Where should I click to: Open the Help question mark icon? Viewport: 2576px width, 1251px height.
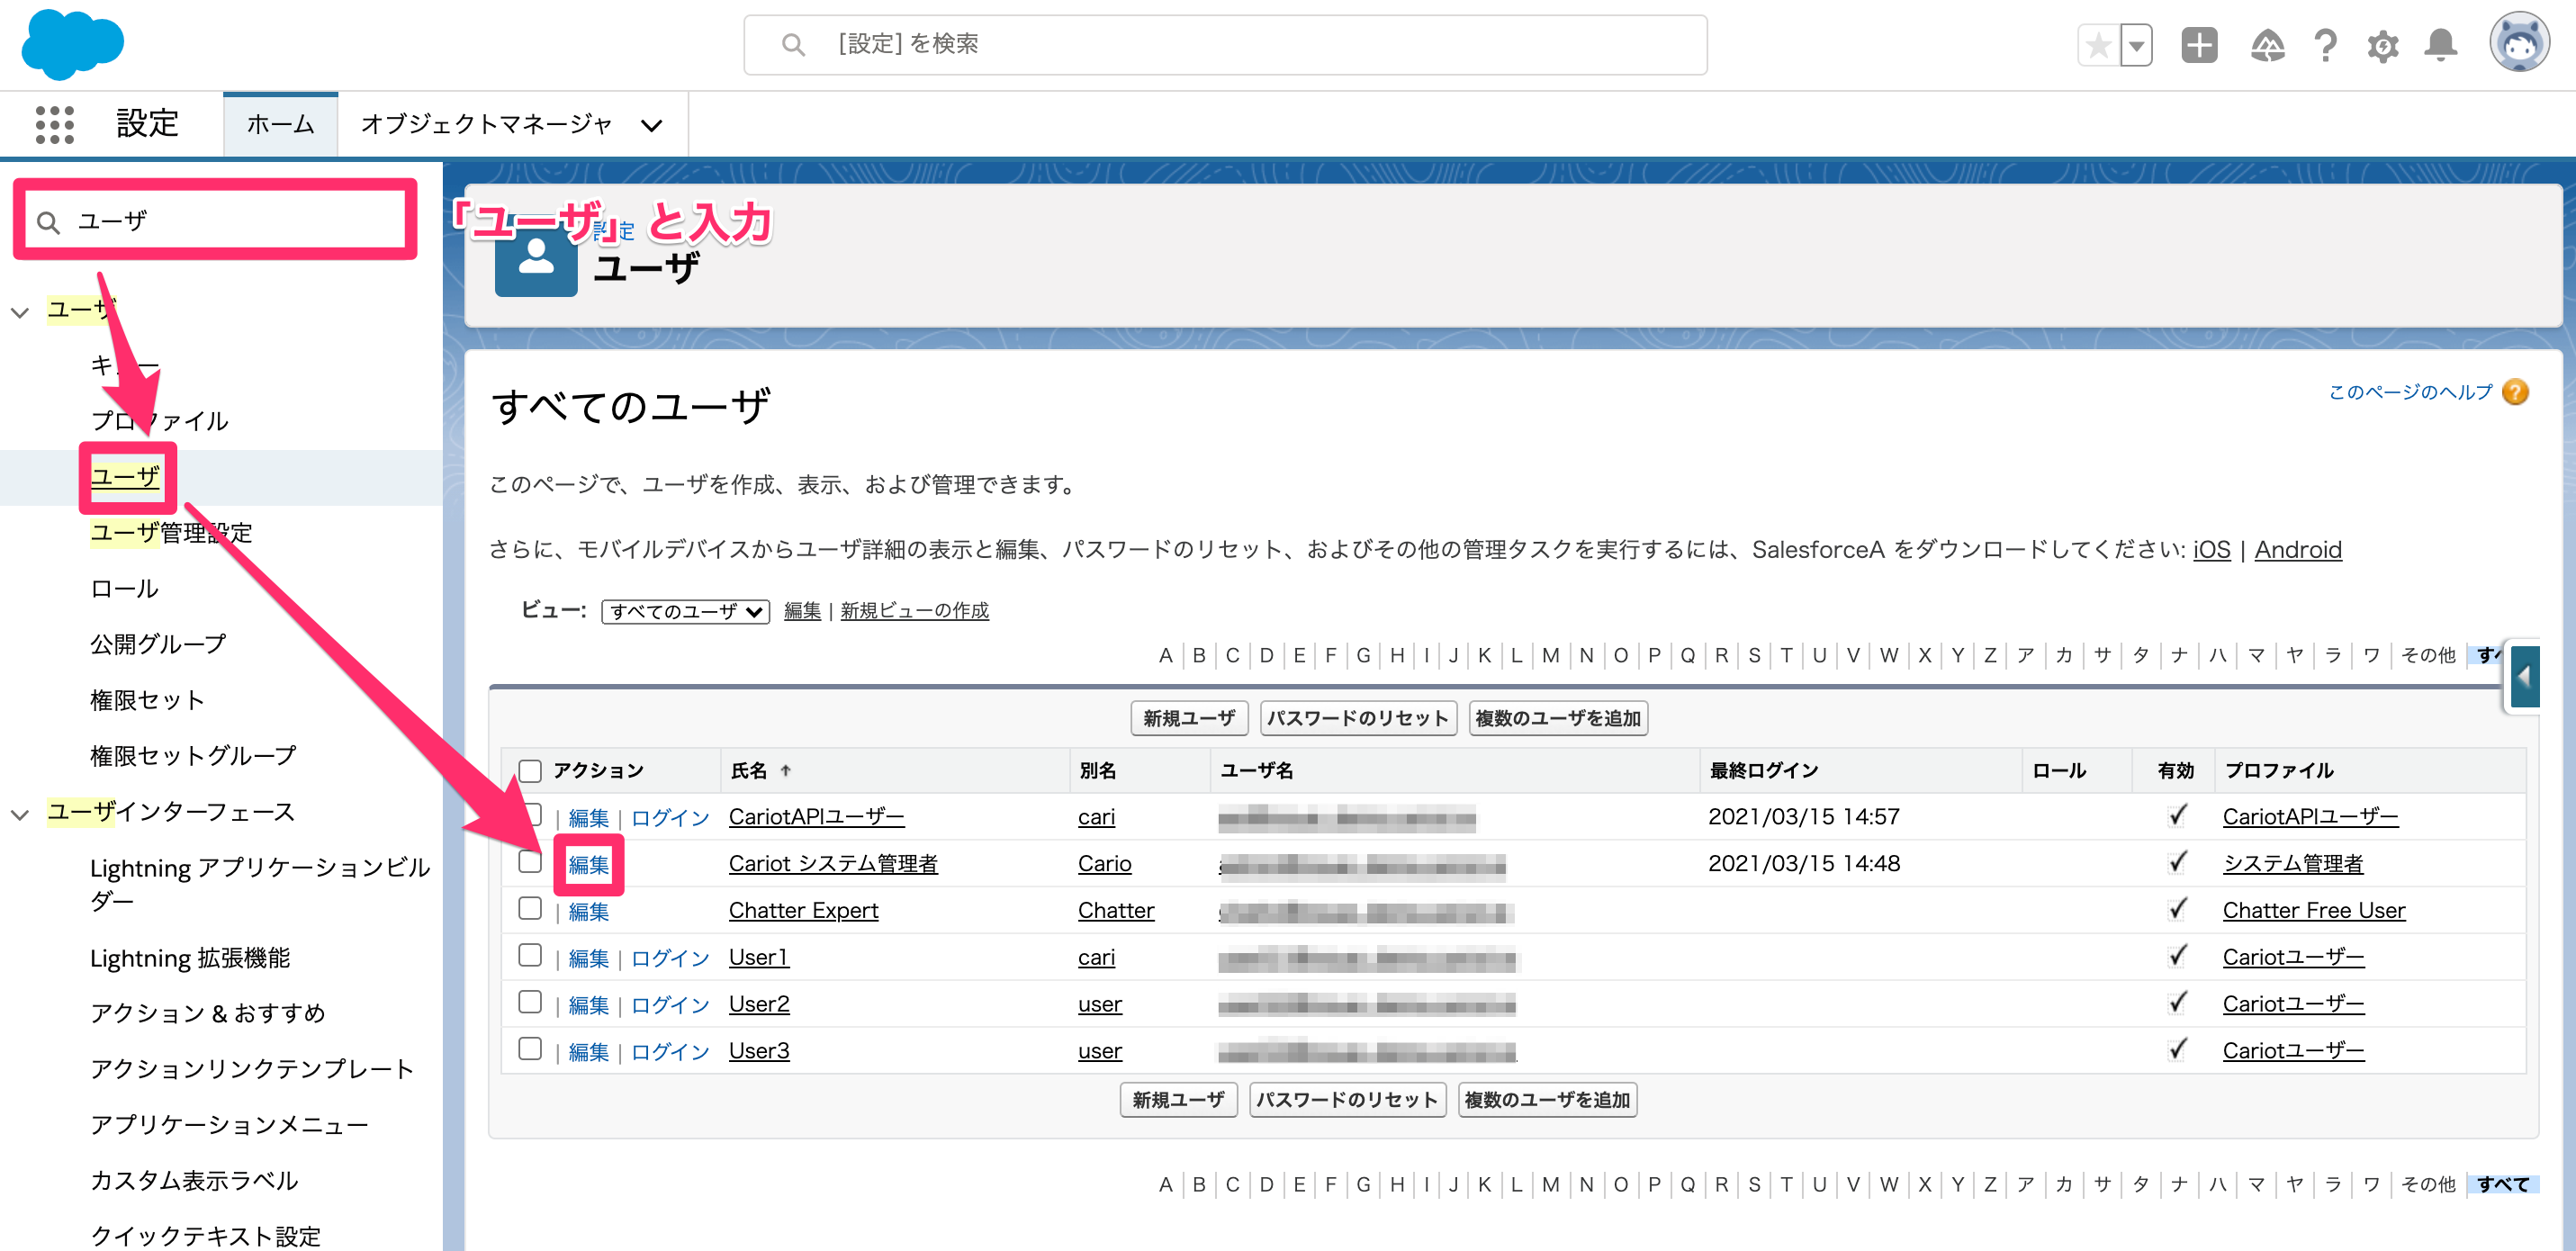(2326, 45)
